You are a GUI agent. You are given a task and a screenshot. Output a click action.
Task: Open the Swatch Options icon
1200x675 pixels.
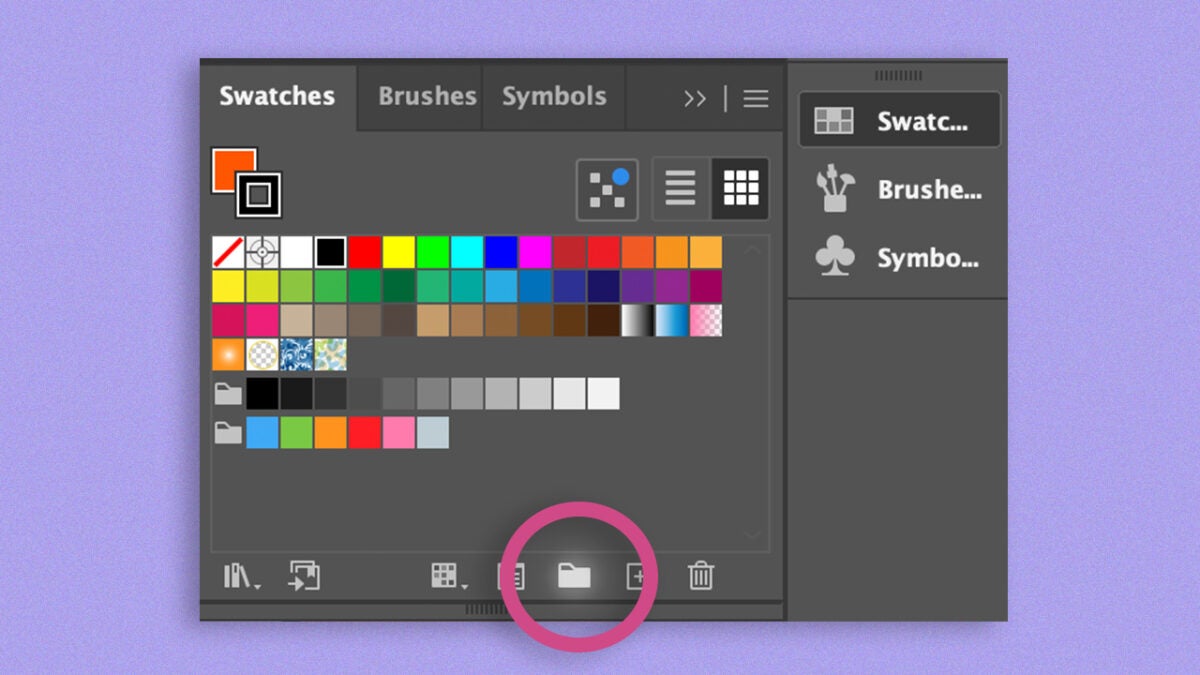point(512,576)
